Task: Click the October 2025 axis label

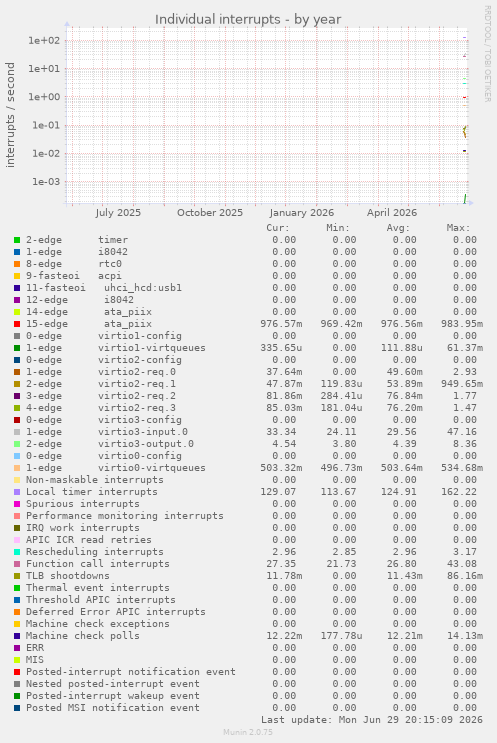Action: pyautogui.click(x=210, y=212)
